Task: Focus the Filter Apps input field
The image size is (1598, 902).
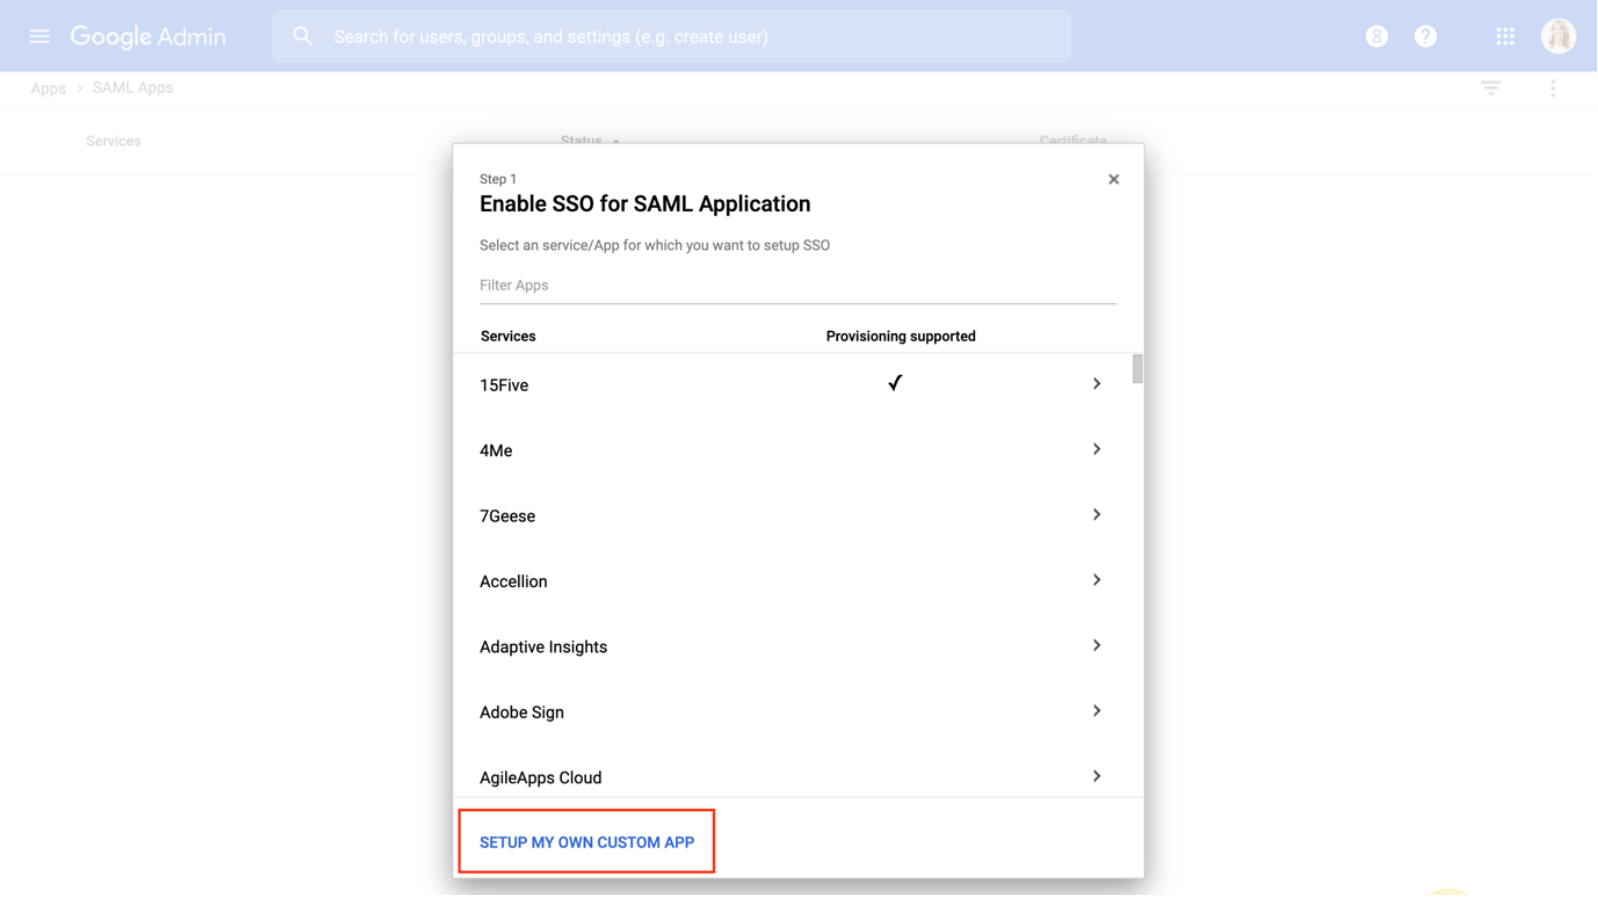Action: 798,286
